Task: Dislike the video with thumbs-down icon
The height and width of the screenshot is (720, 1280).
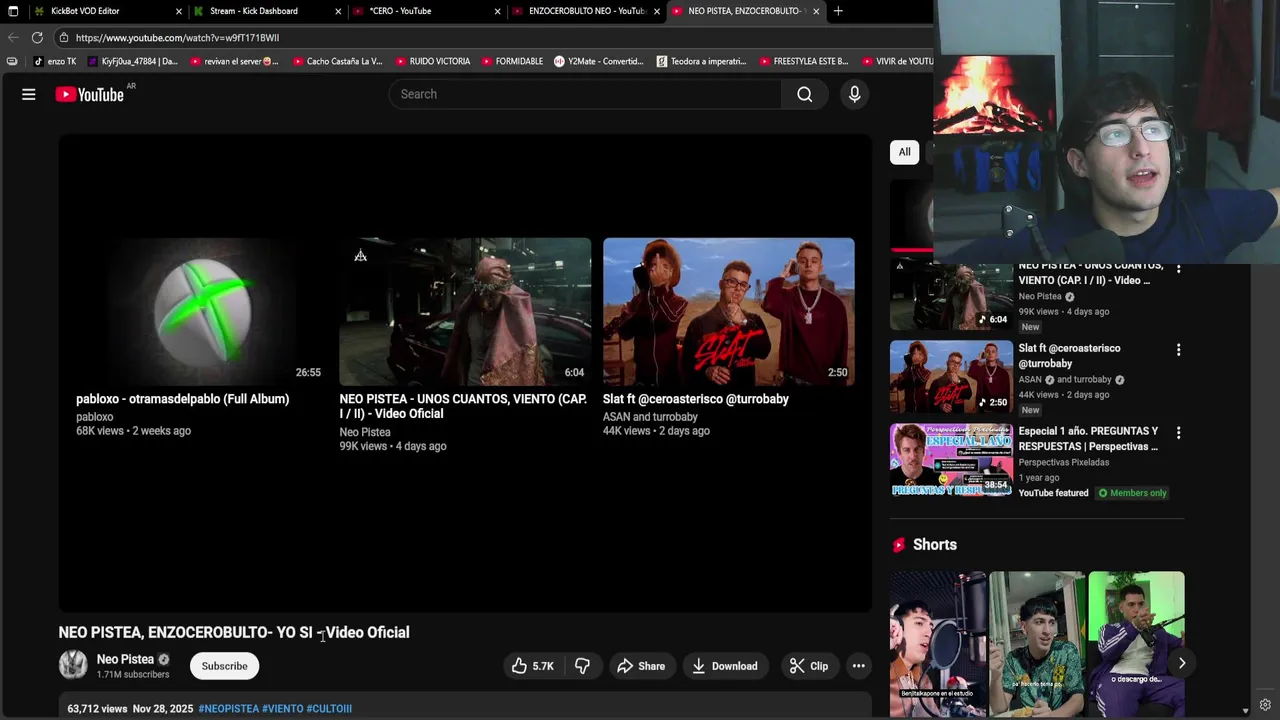Action: click(x=582, y=666)
